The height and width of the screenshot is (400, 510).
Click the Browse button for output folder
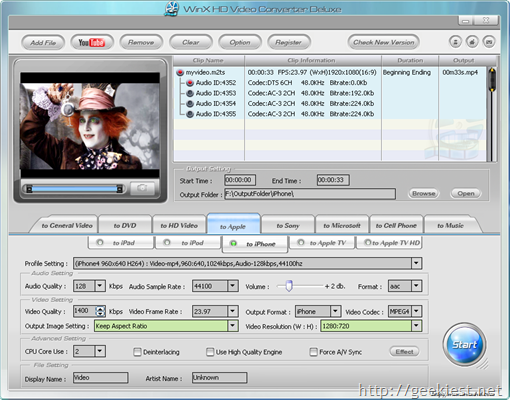click(423, 193)
